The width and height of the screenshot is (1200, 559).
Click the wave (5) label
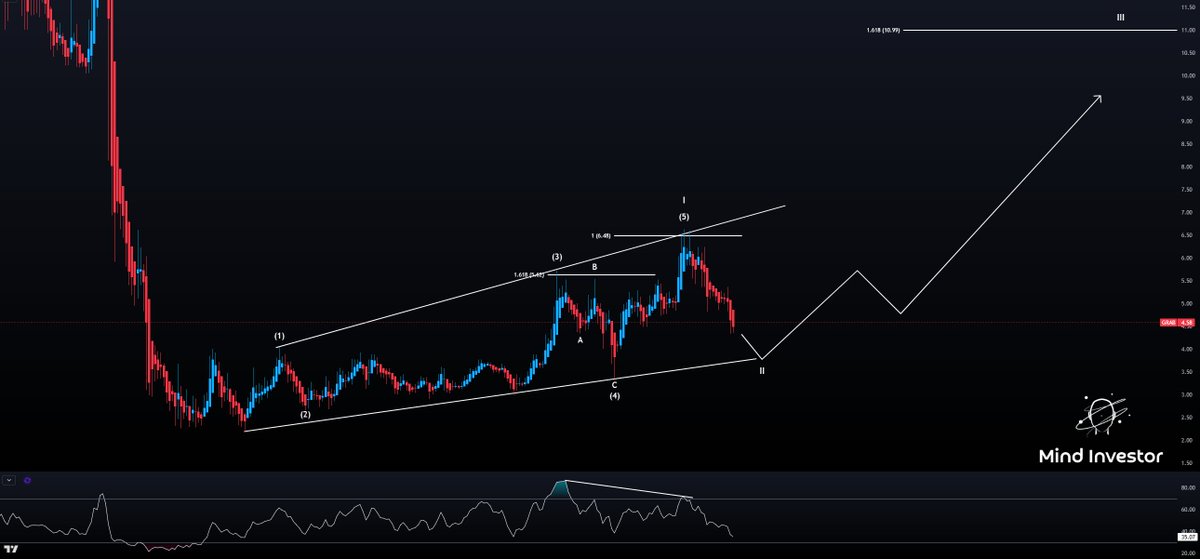684,217
